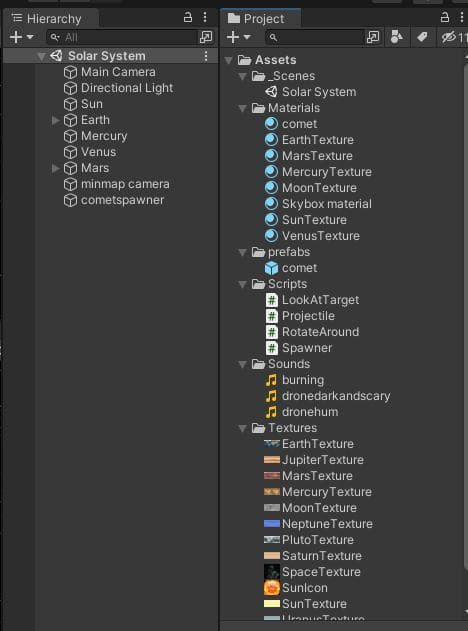
Task: Open Project search scope picker icon
Action: [373, 37]
